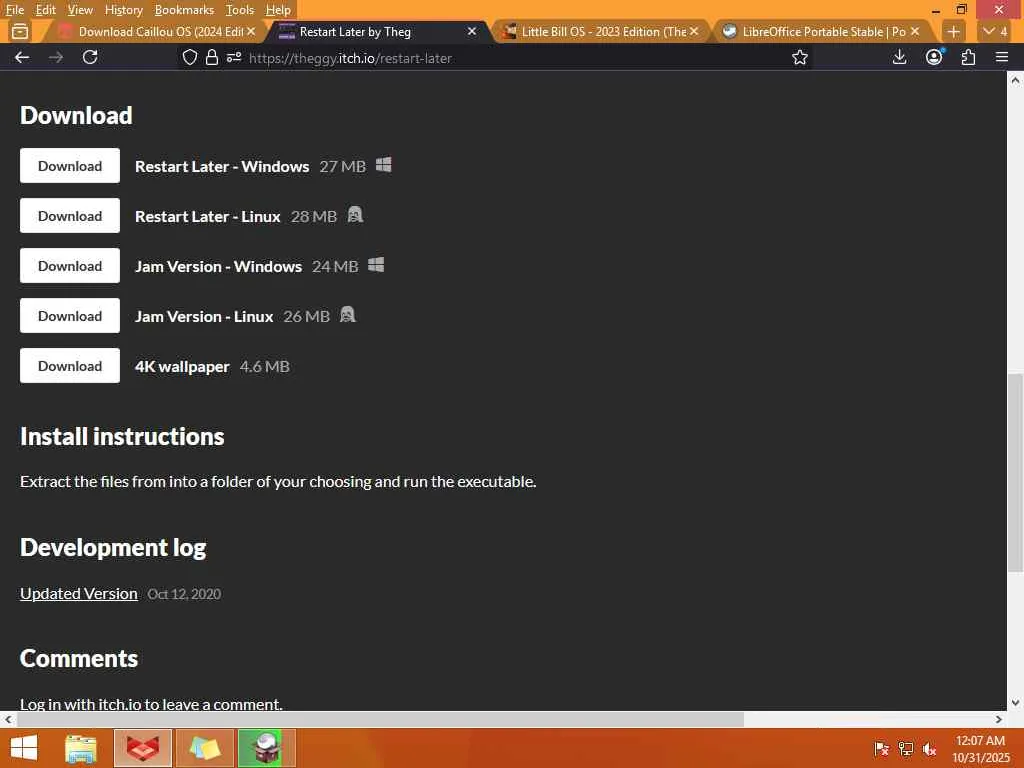1024x768 pixels.
Task: Open the Extensions menu
Action: (x=968, y=57)
